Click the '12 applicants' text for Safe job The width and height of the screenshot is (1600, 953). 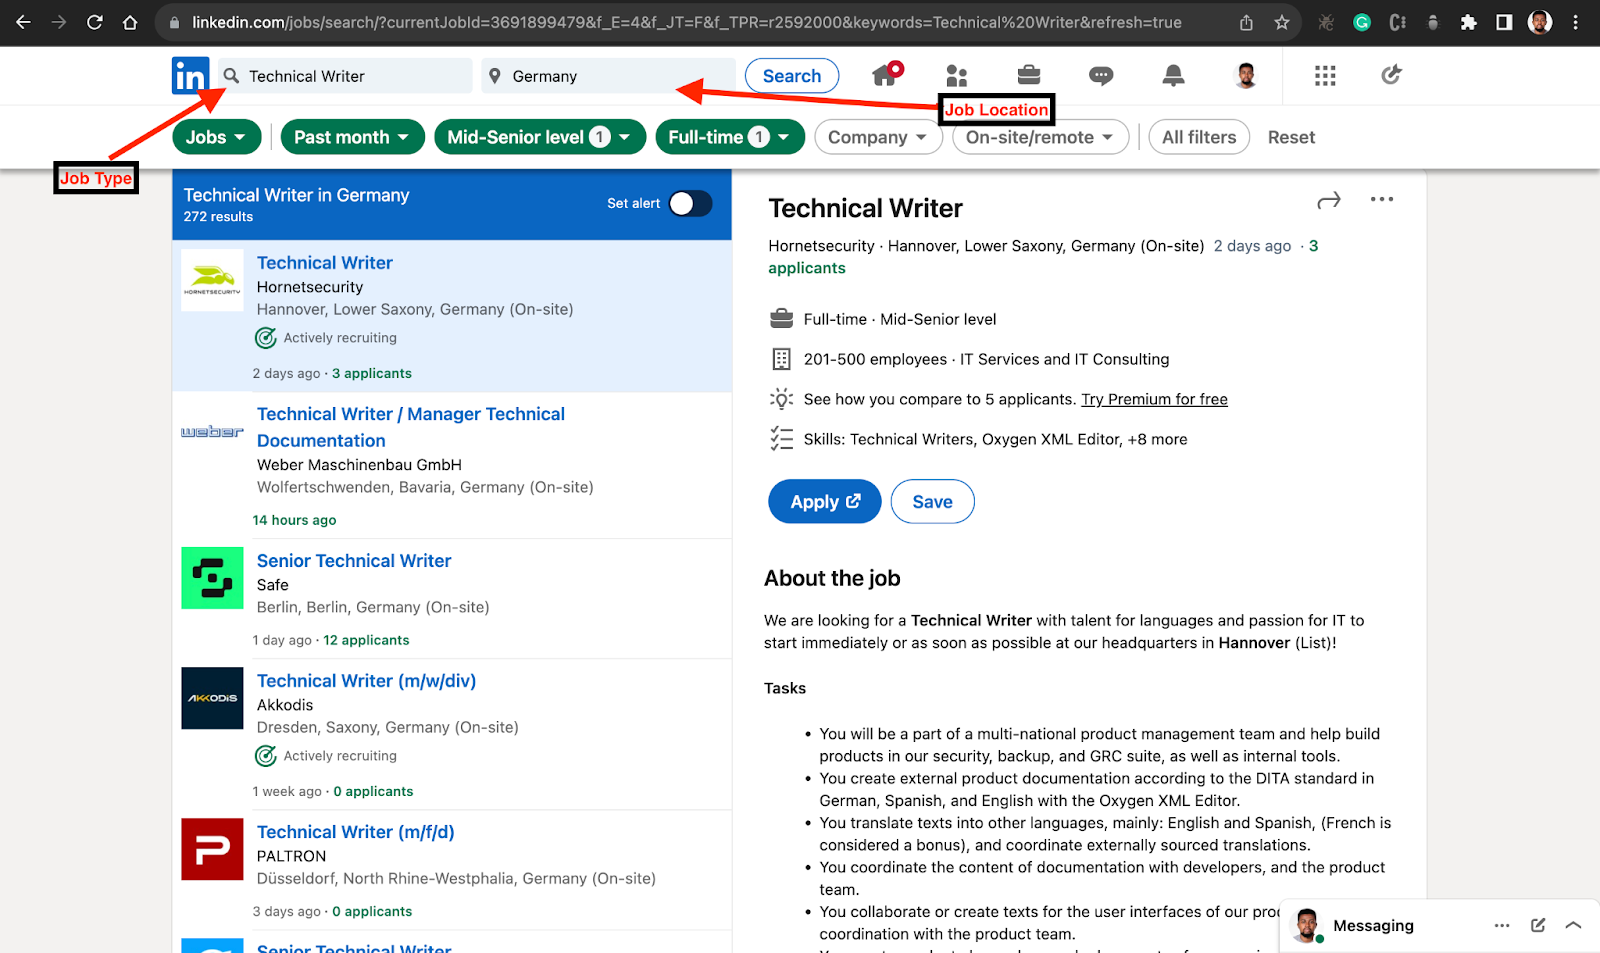click(366, 640)
